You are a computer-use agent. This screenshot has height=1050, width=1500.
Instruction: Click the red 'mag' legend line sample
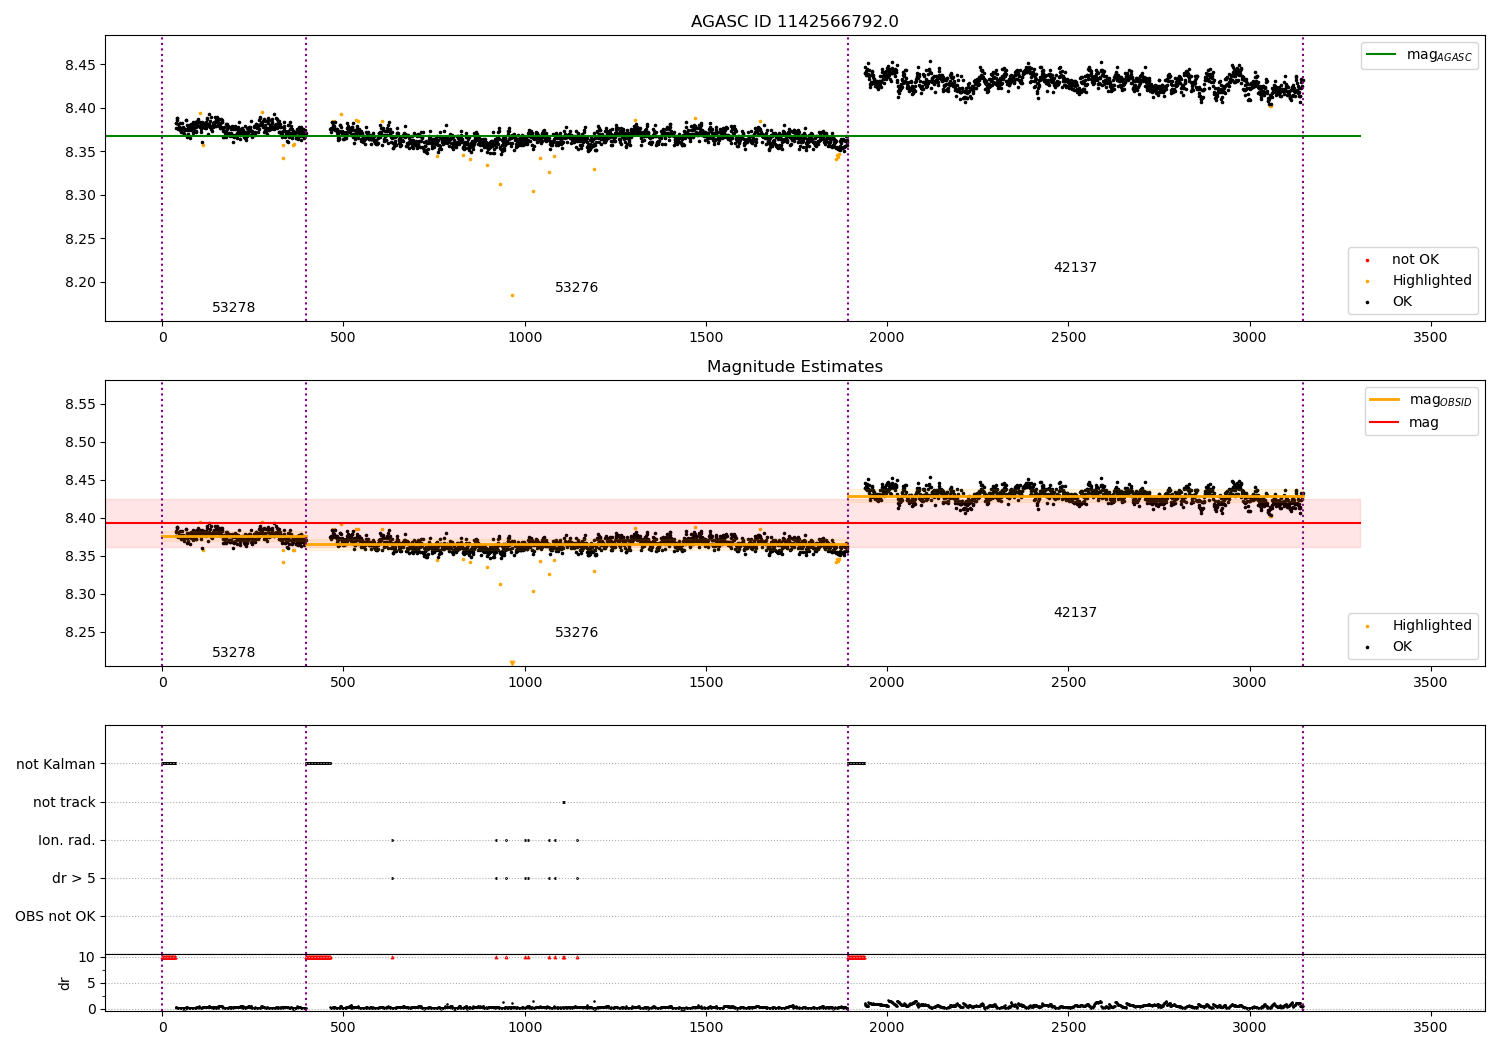click(1384, 423)
